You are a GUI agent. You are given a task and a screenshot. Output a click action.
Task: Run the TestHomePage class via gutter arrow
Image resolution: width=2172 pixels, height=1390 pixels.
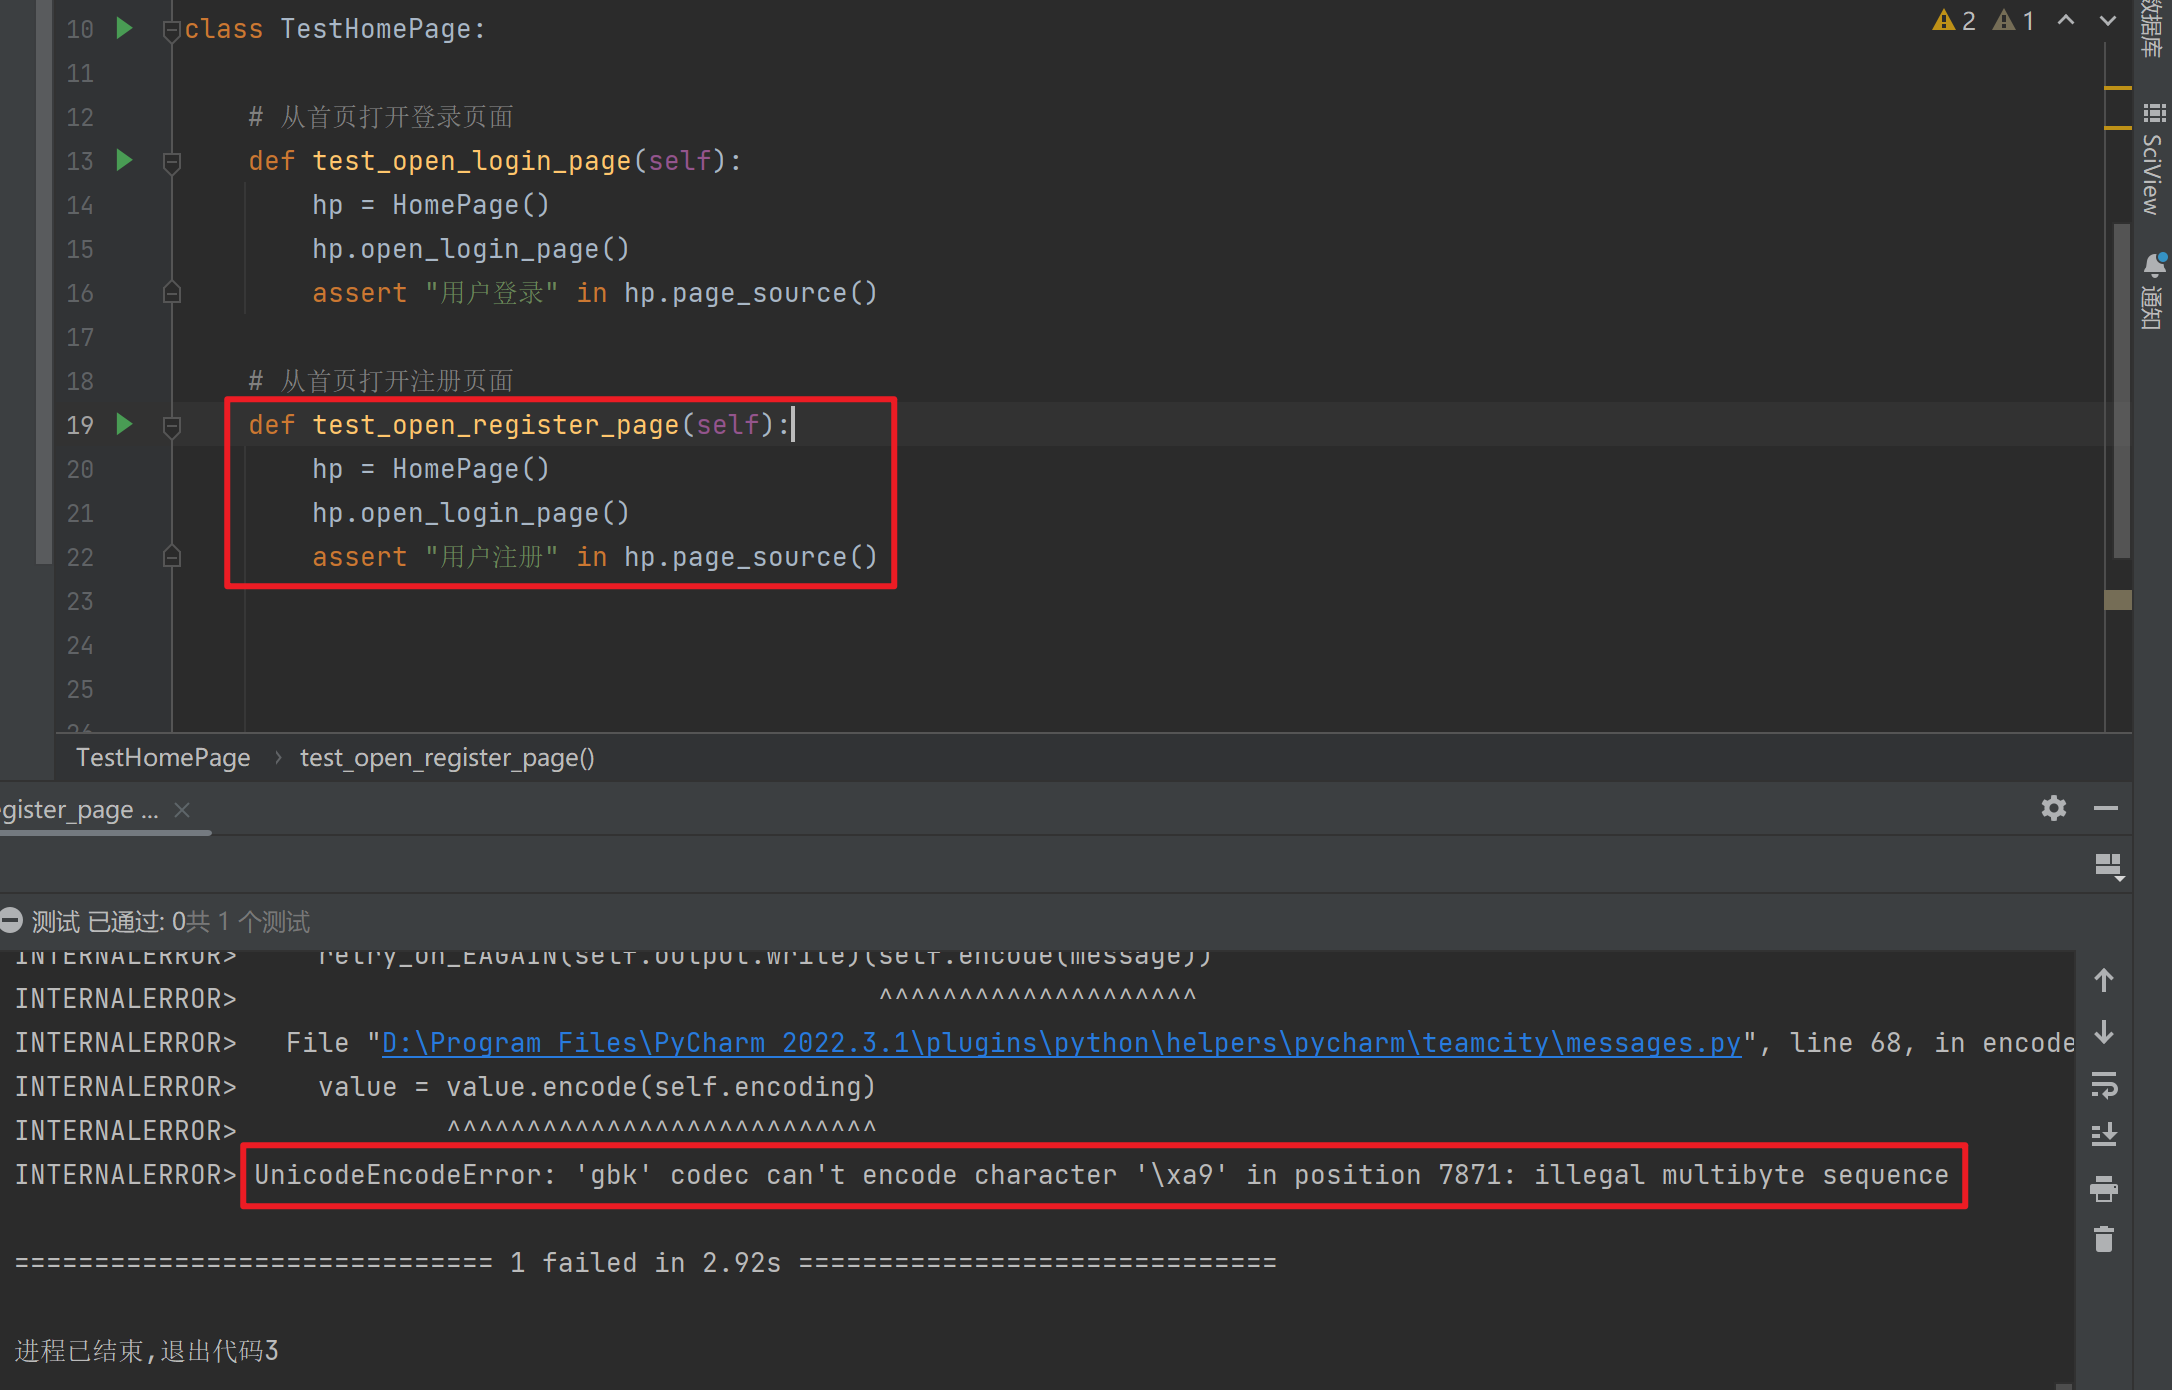pyautogui.click(x=124, y=28)
